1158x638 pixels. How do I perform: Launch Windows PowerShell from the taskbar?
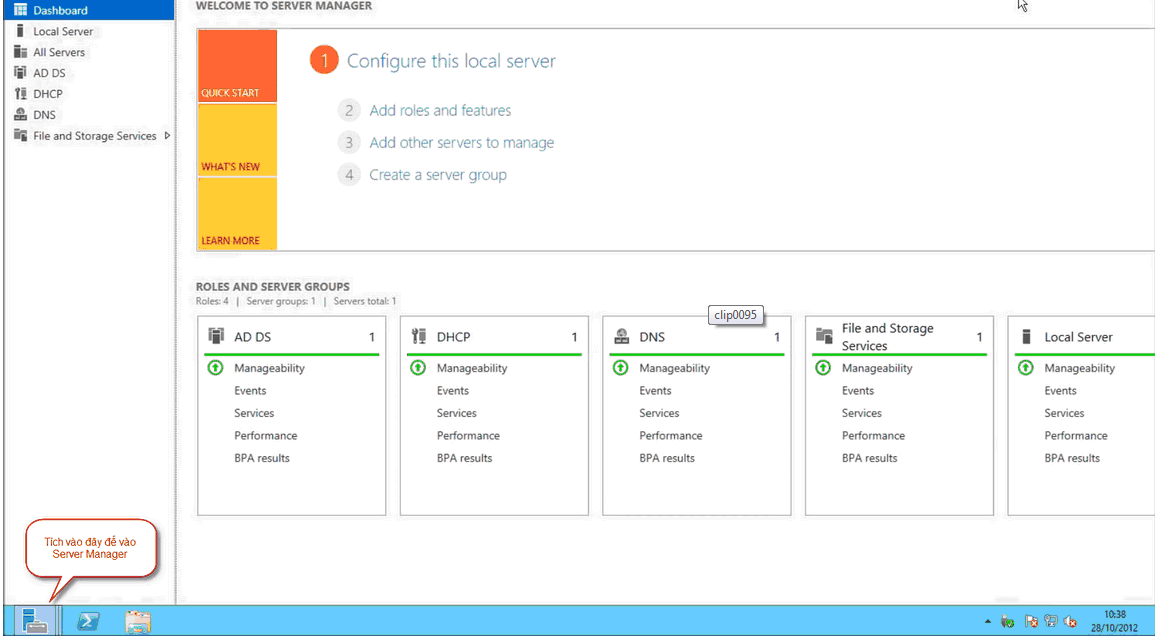click(x=89, y=621)
